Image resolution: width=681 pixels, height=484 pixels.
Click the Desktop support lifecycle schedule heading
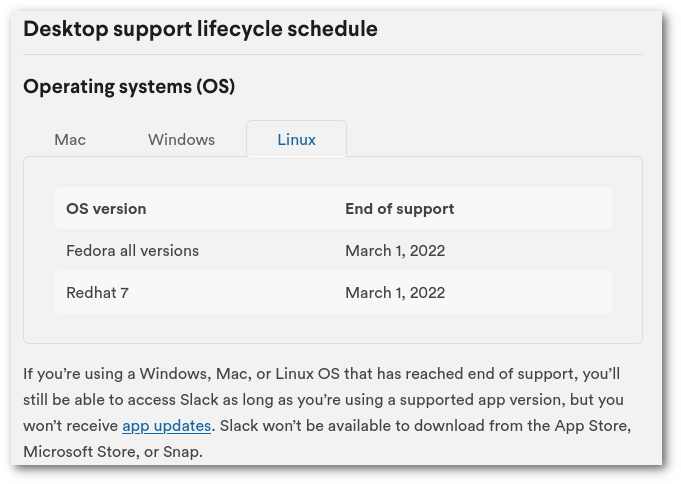(x=200, y=30)
